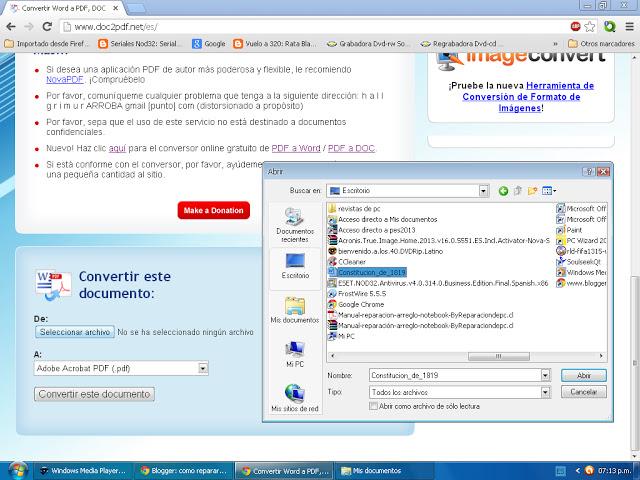Open the view menu icon in Abrir dialog
This screenshot has width=640, height=480.
coord(549,191)
